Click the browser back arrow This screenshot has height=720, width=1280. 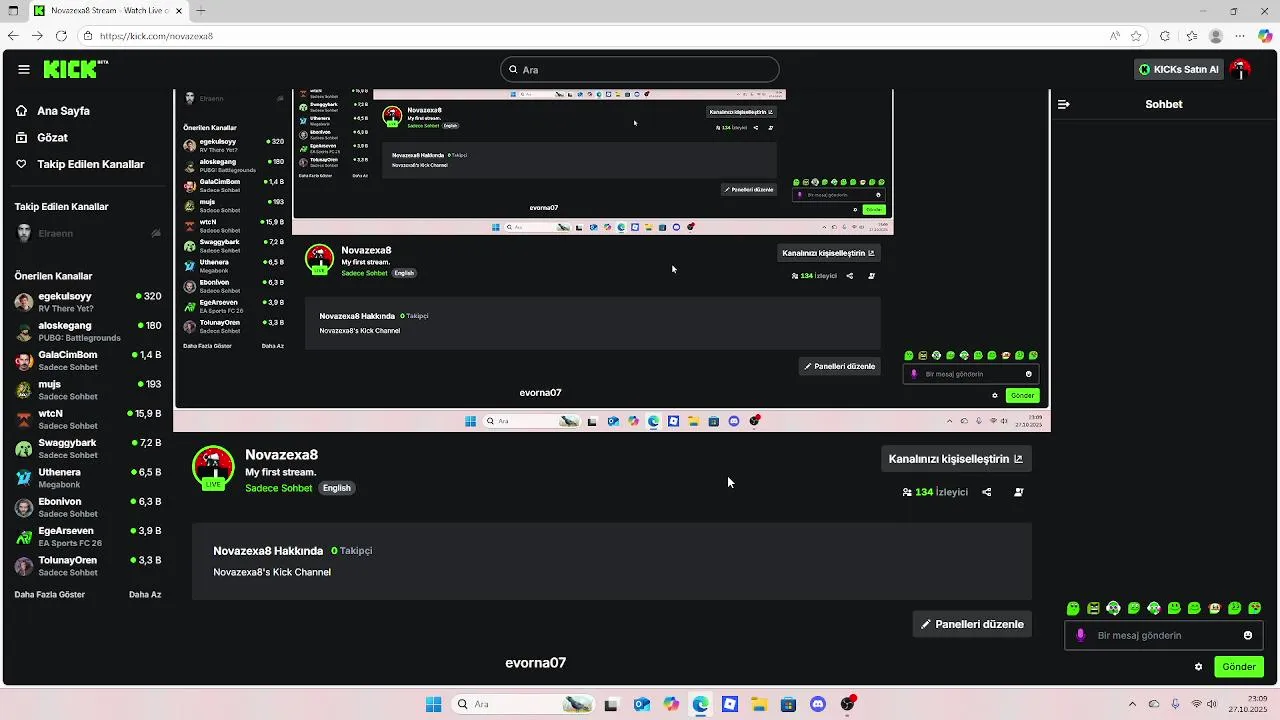pyautogui.click(x=14, y=36)
